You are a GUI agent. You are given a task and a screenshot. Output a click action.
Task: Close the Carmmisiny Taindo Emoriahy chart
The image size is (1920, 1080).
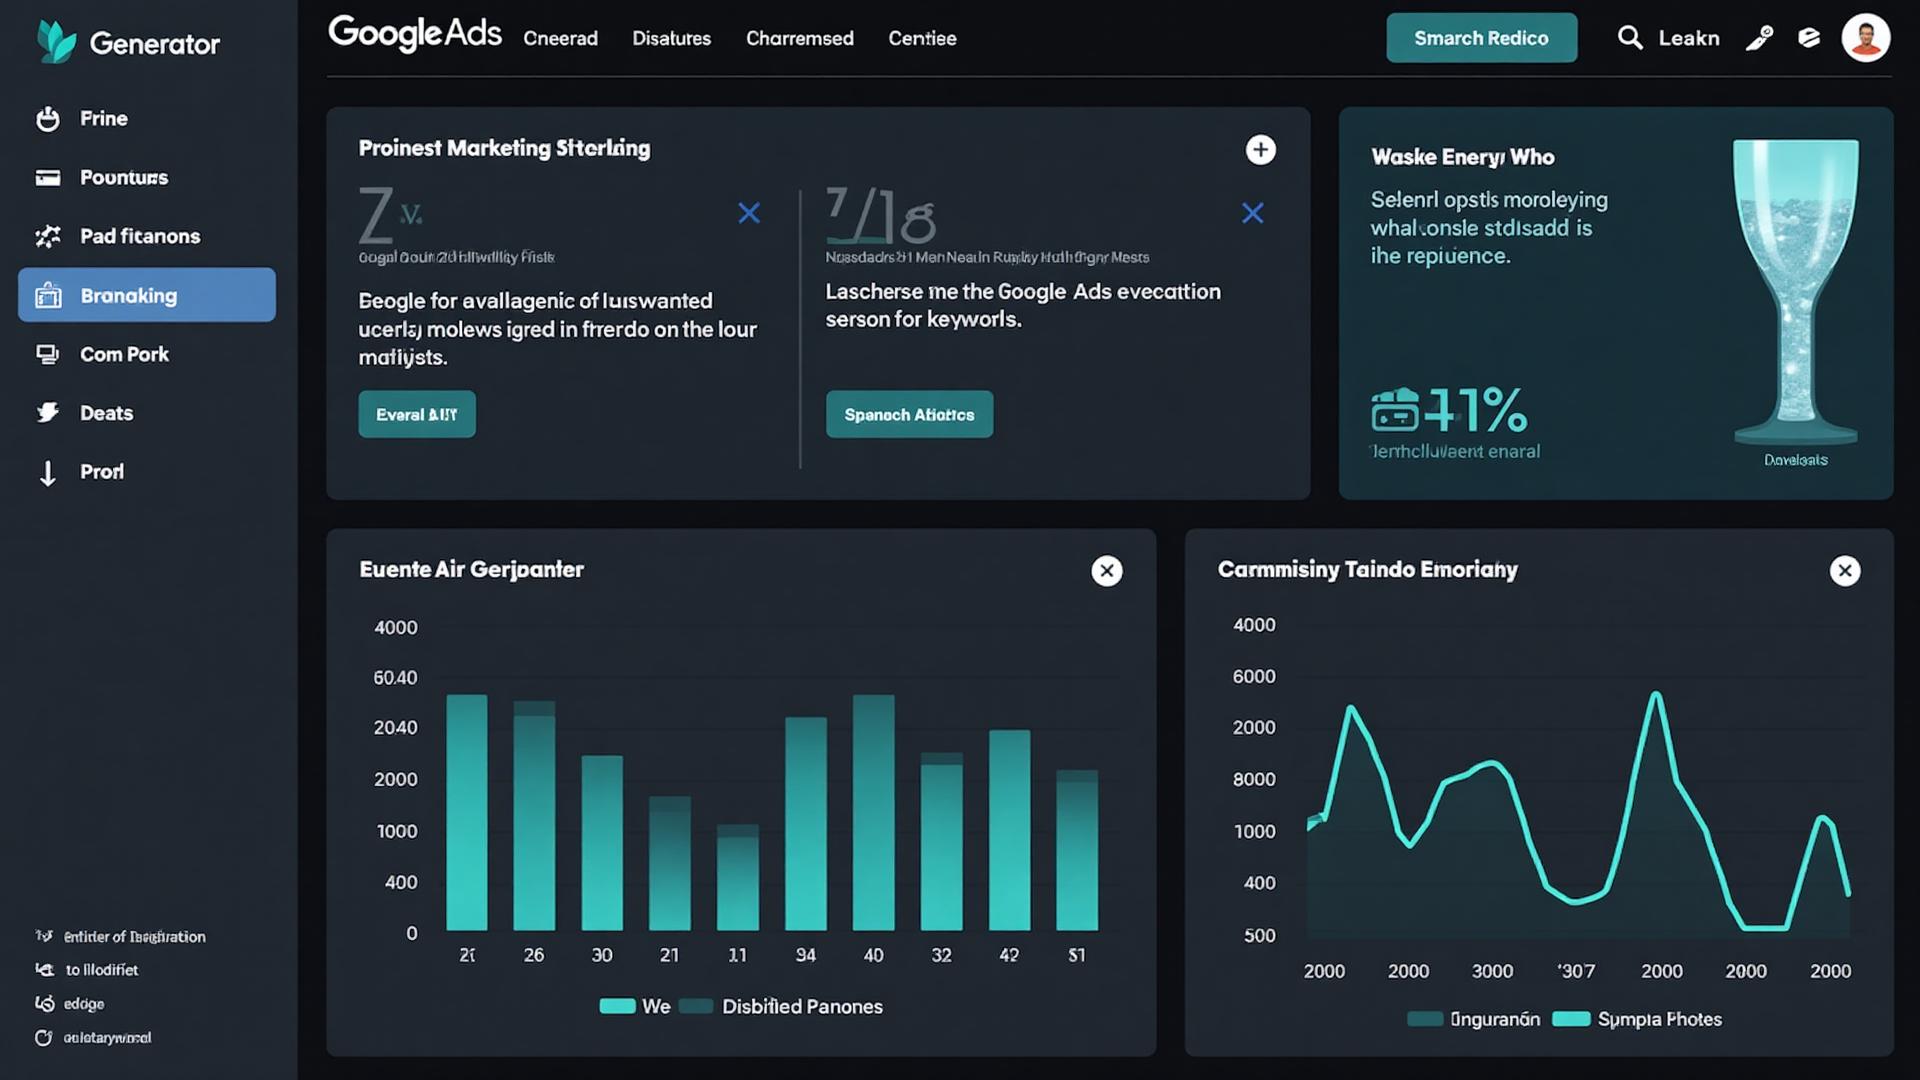(1845, 571)
